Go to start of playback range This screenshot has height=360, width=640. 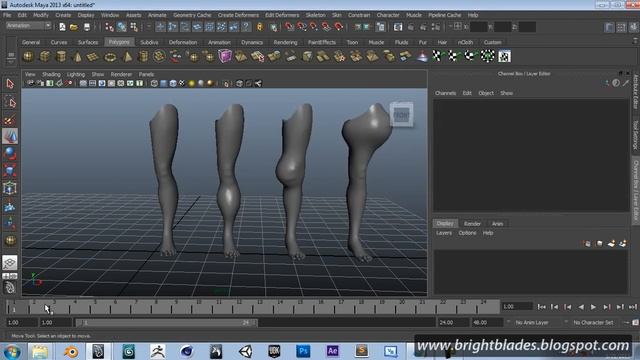(x=541, y=307)
